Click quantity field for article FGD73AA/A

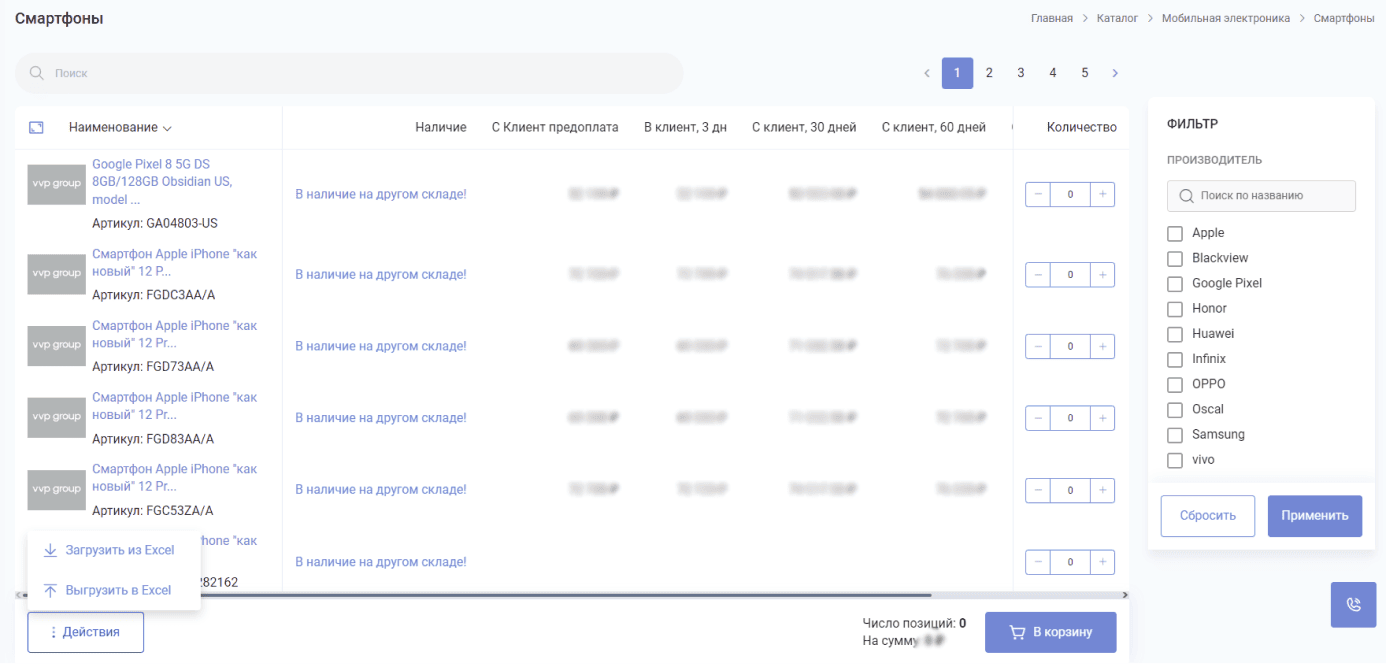point(1070,346)
